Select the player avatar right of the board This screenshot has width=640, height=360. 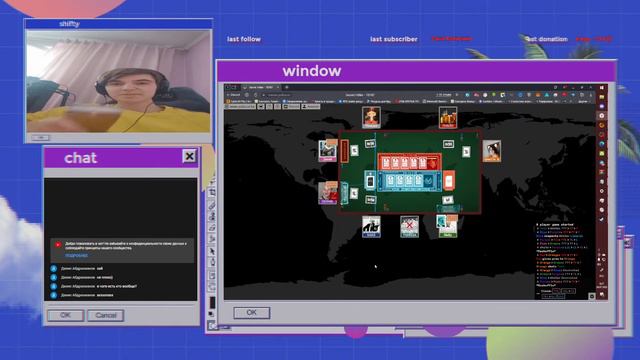(x=491, y=151)
